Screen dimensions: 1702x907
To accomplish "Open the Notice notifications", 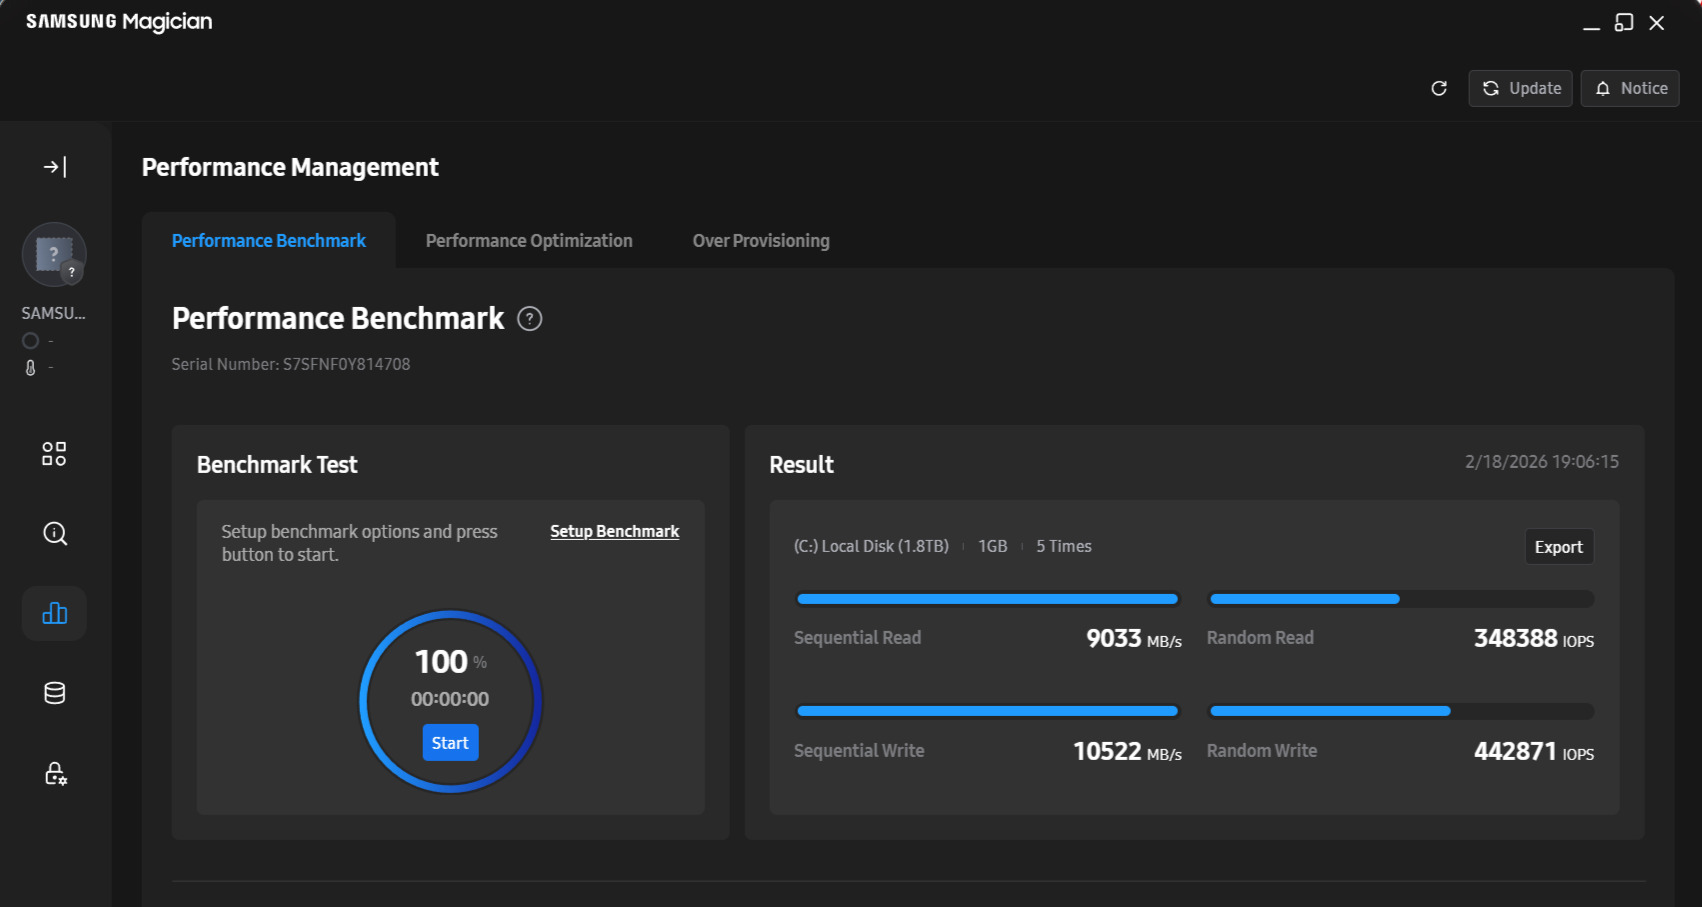I will click(x=1629, y=88).
